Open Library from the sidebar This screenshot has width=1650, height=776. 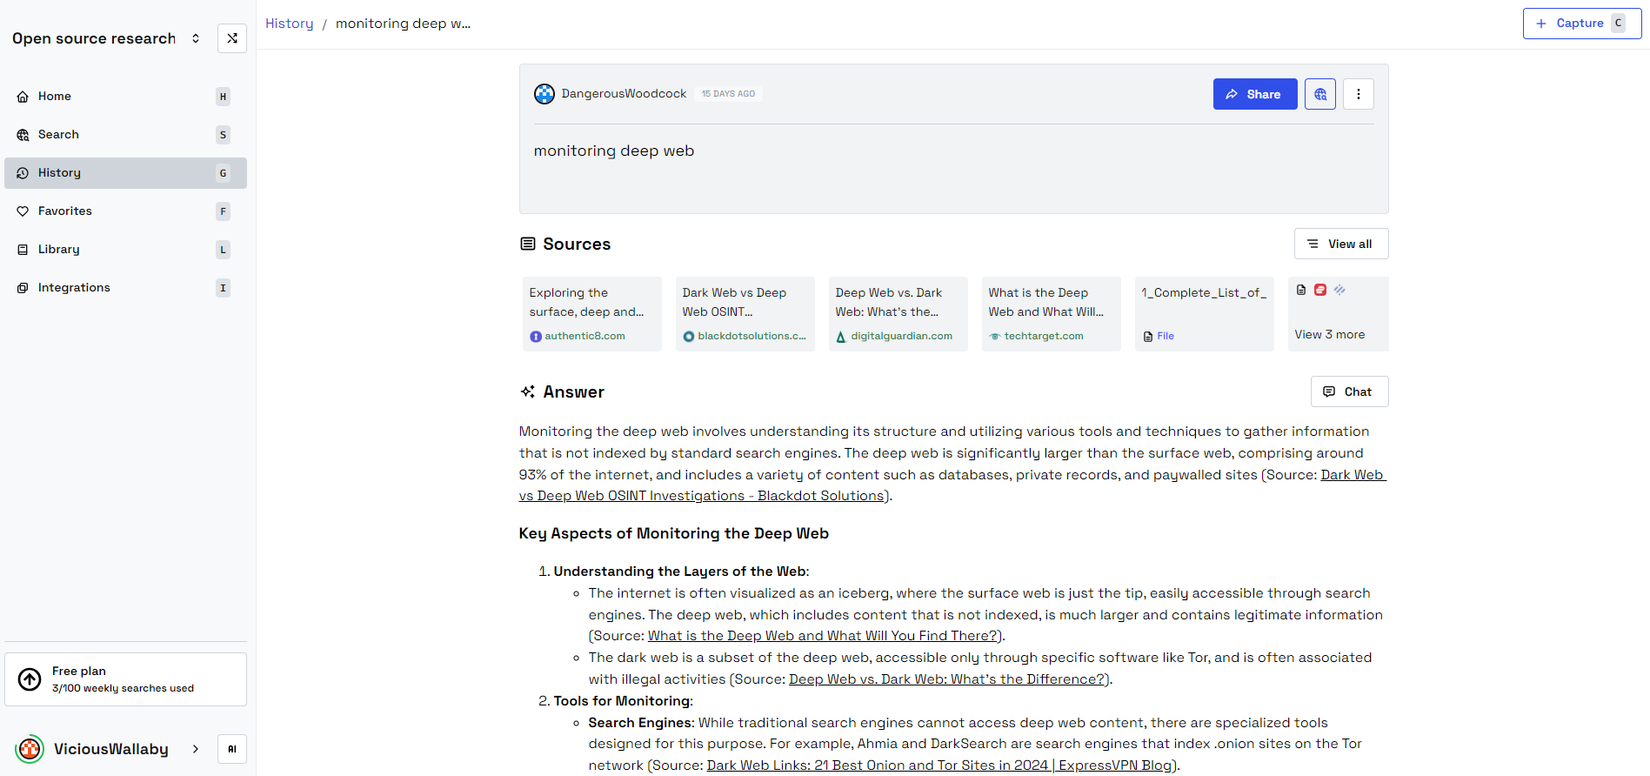59,249
